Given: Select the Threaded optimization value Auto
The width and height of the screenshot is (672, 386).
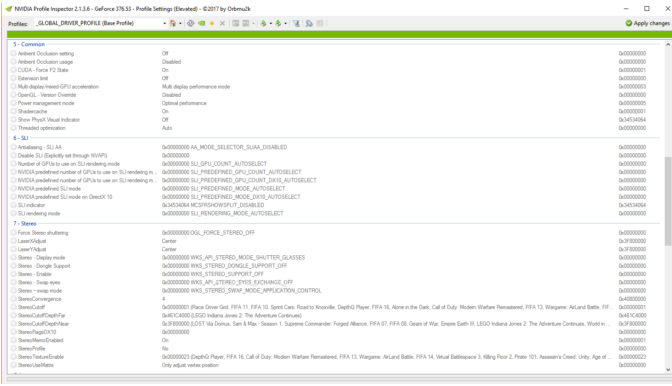Looking at the screenshot, I should (x=167, y=128).
